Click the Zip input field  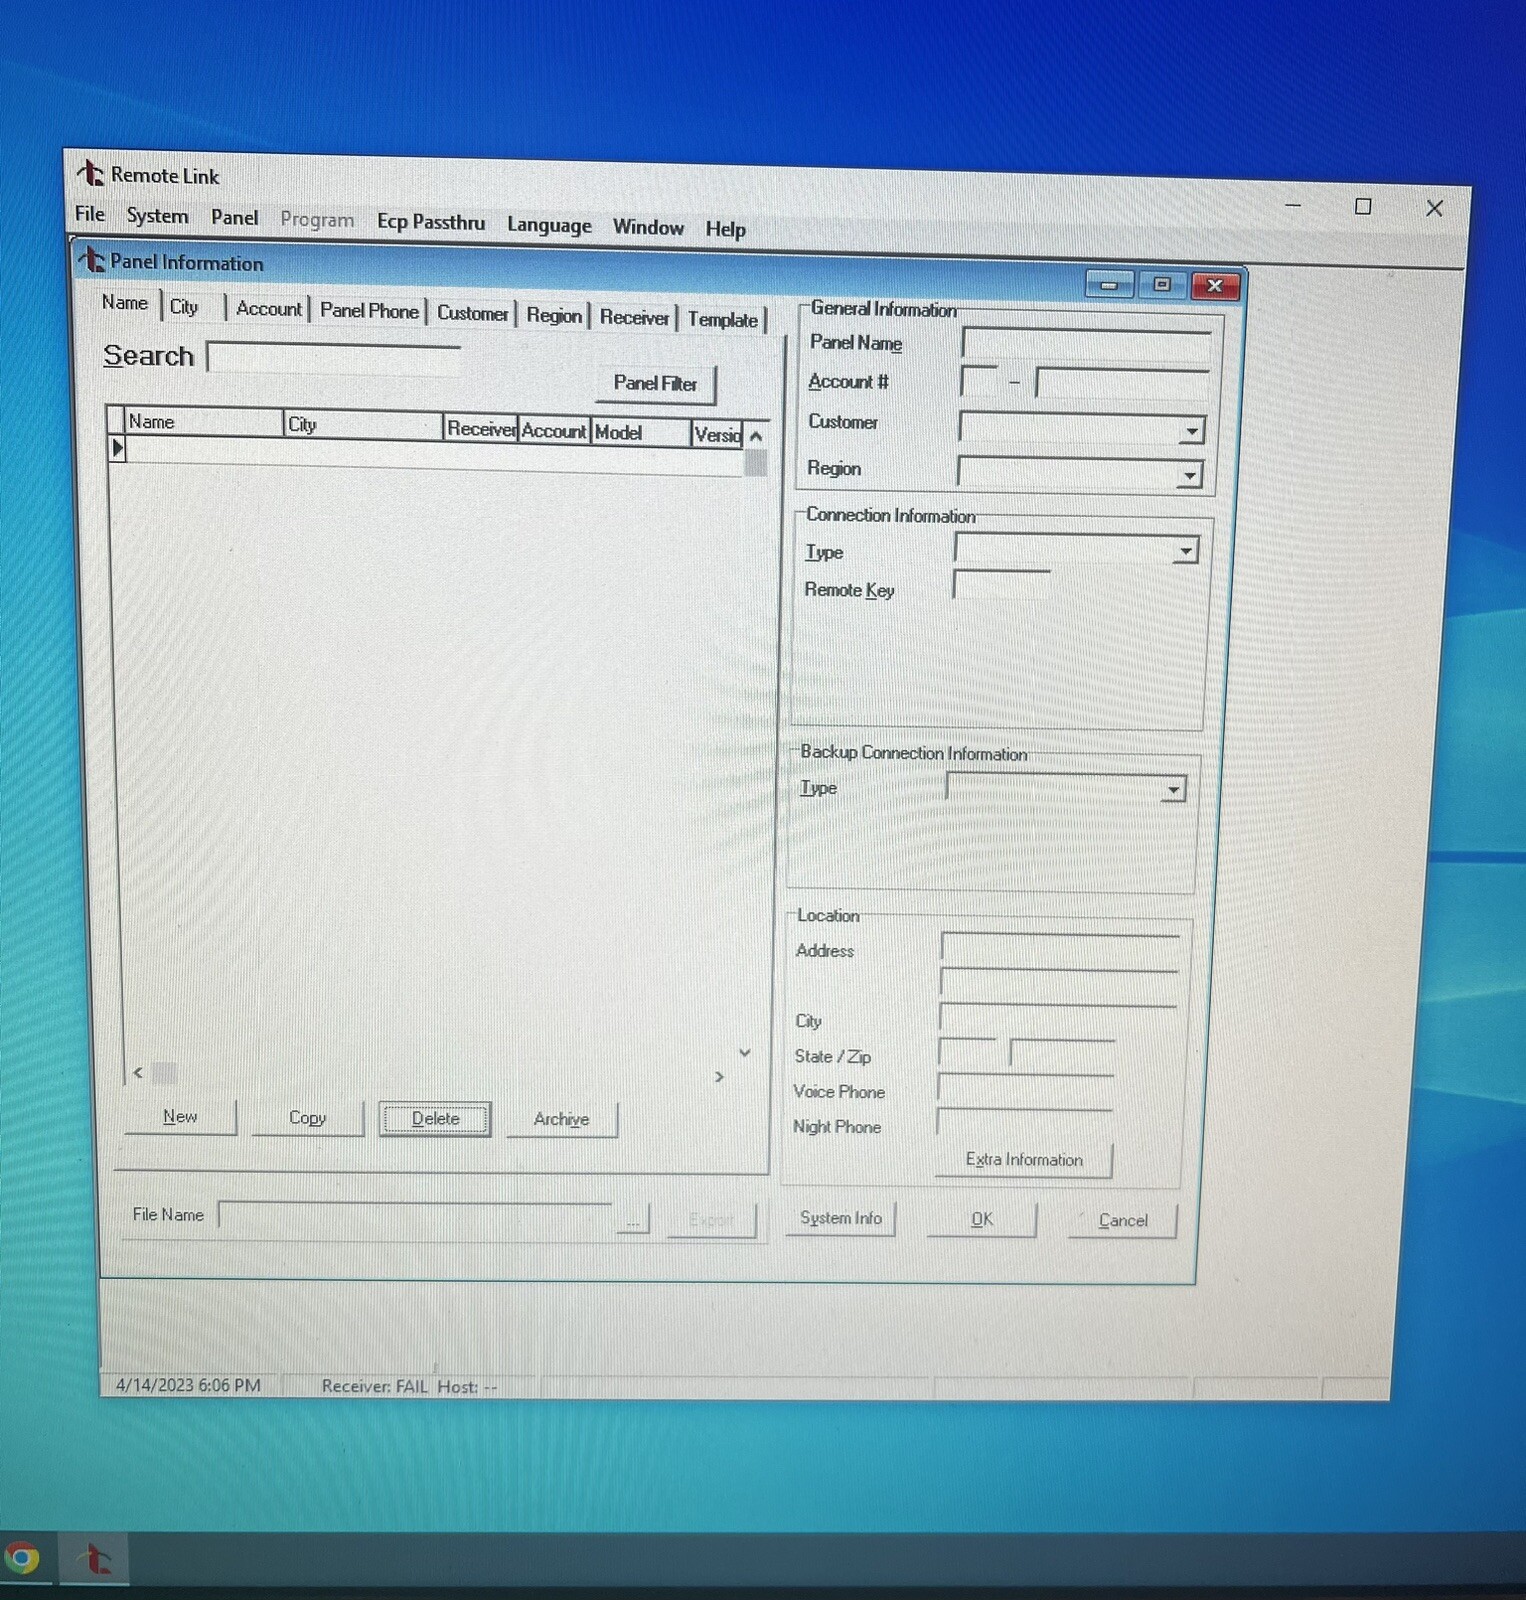[1062, 1055]
